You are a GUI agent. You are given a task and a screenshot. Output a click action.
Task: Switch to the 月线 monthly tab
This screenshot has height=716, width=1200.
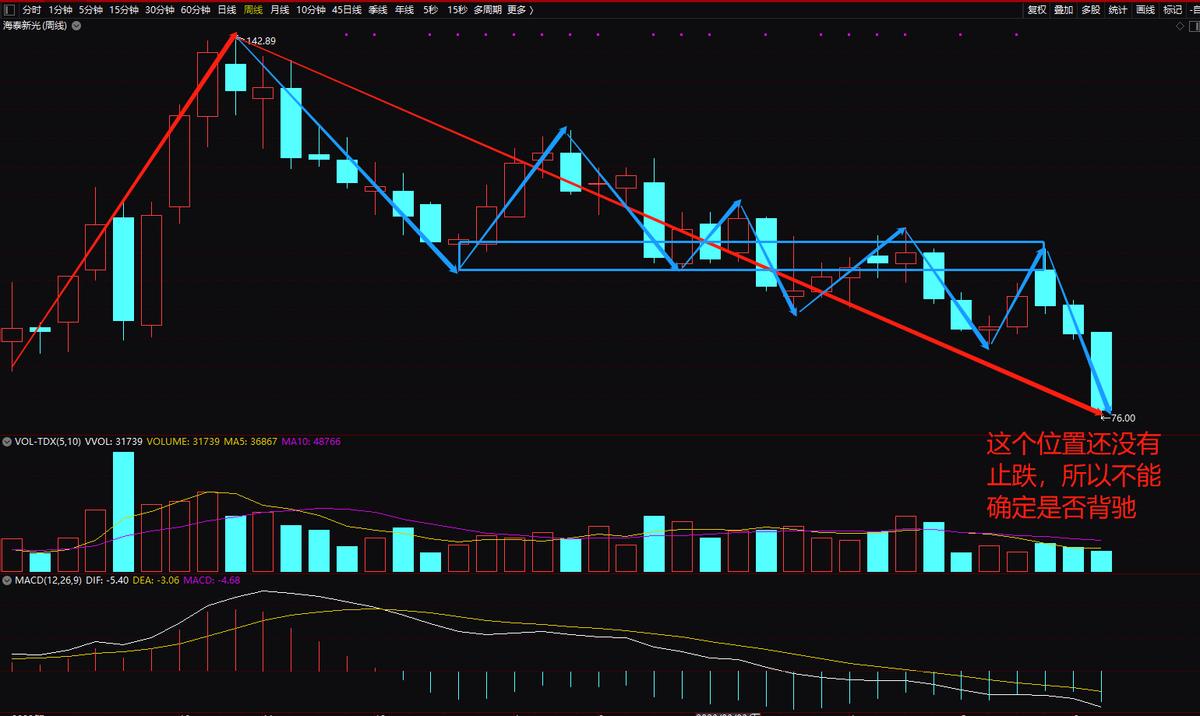pyautogui.click(x=279, y=10)
